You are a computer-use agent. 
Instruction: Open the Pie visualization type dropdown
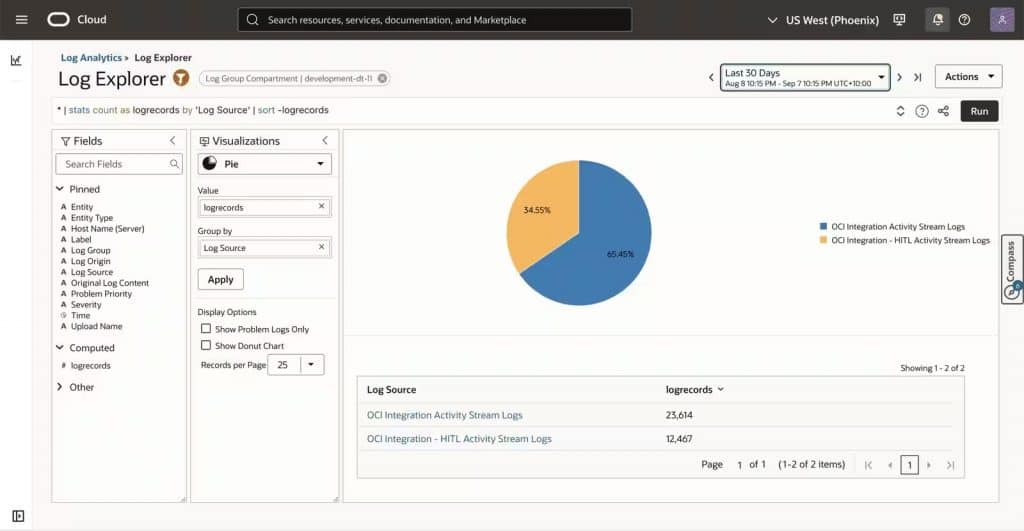click(264, 164)
